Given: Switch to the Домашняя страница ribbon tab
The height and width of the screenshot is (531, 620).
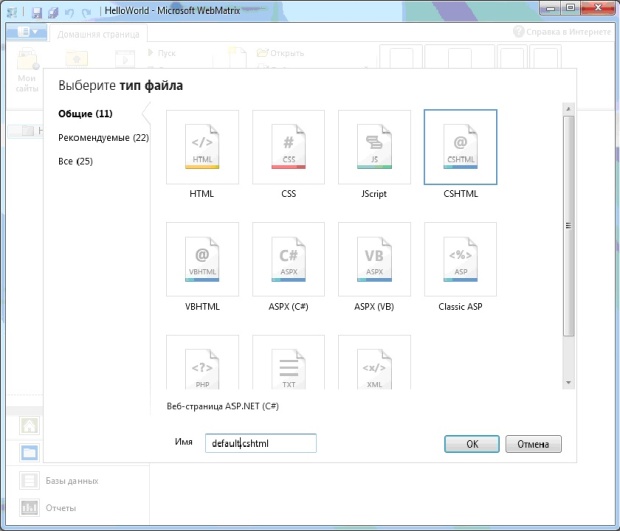Looking at the screenshot, I should tap(98, 34).
